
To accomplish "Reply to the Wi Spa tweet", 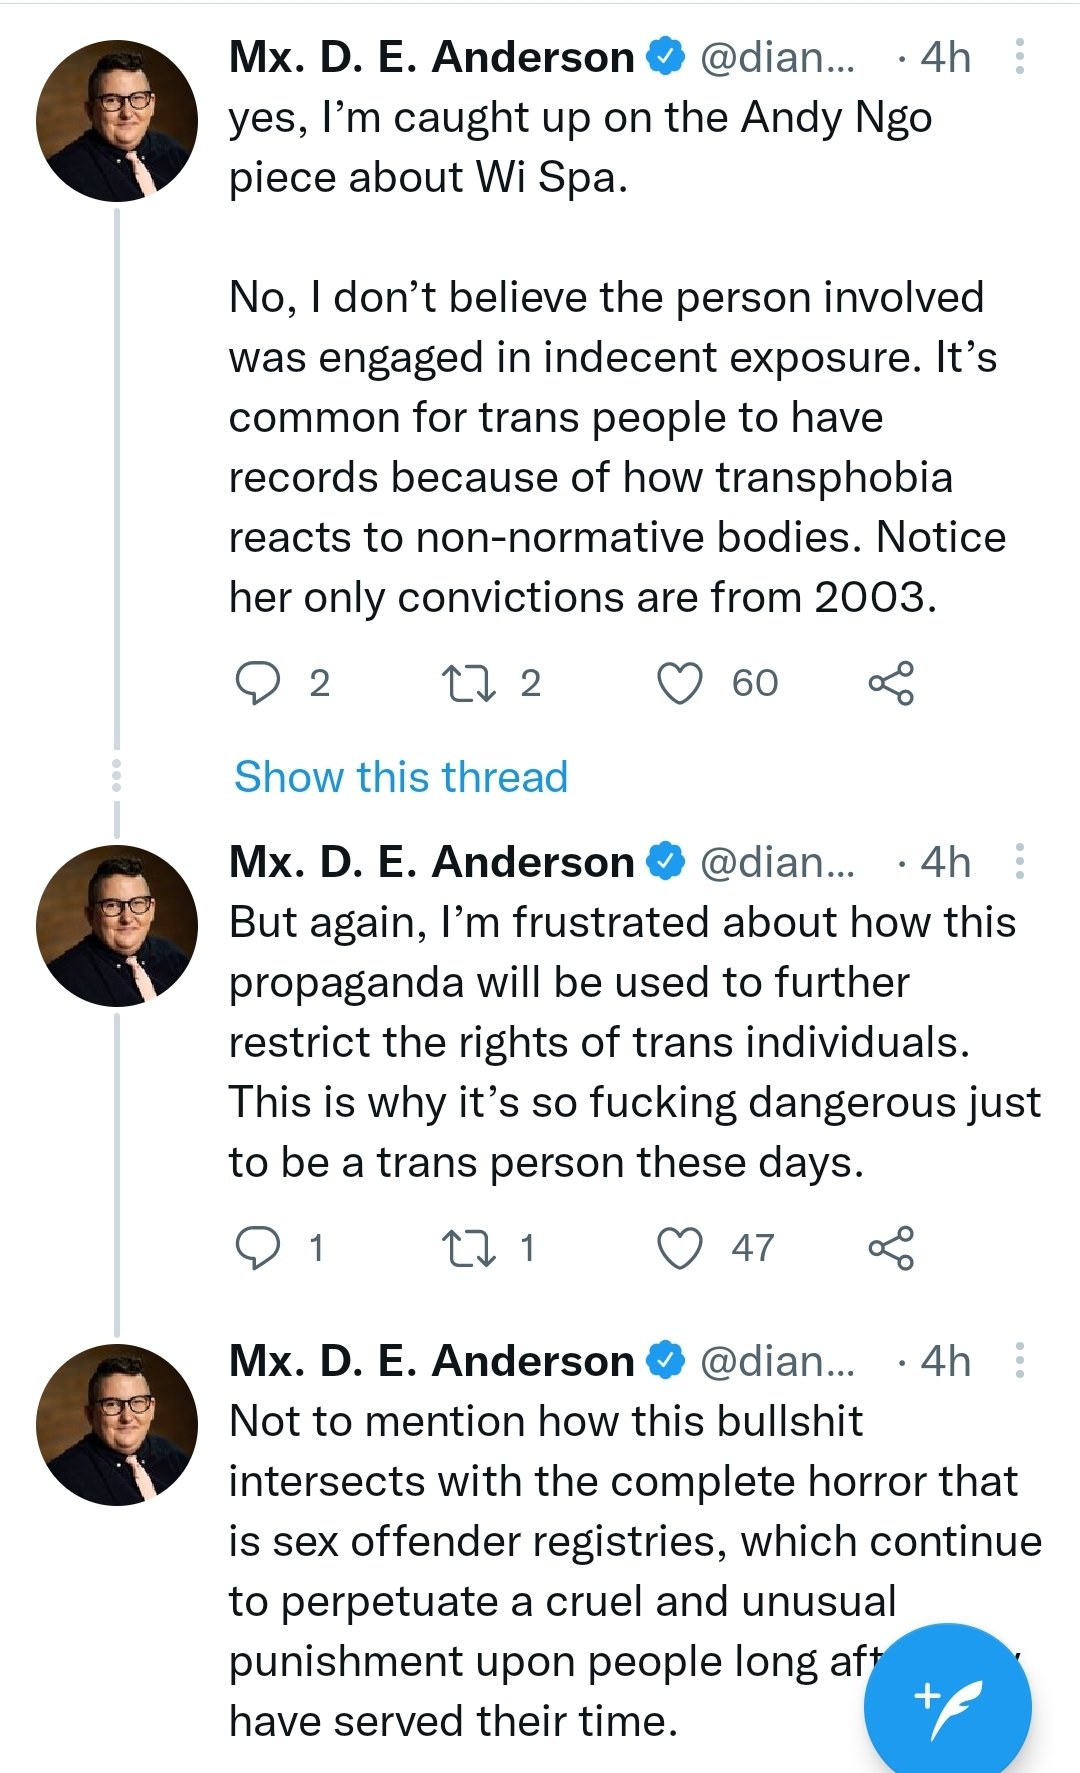I will (x=258, y=683).
